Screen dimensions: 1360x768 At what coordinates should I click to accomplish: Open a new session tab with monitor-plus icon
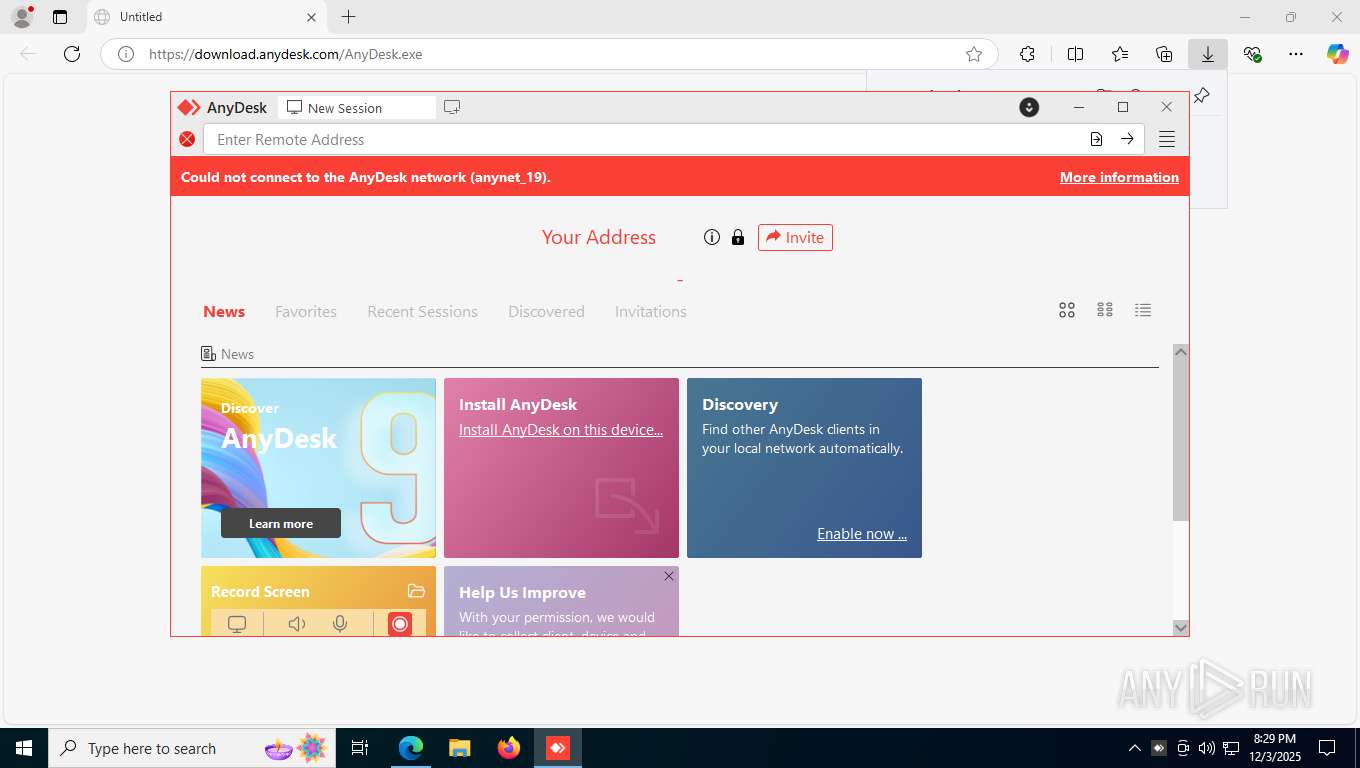coord(452,108)
